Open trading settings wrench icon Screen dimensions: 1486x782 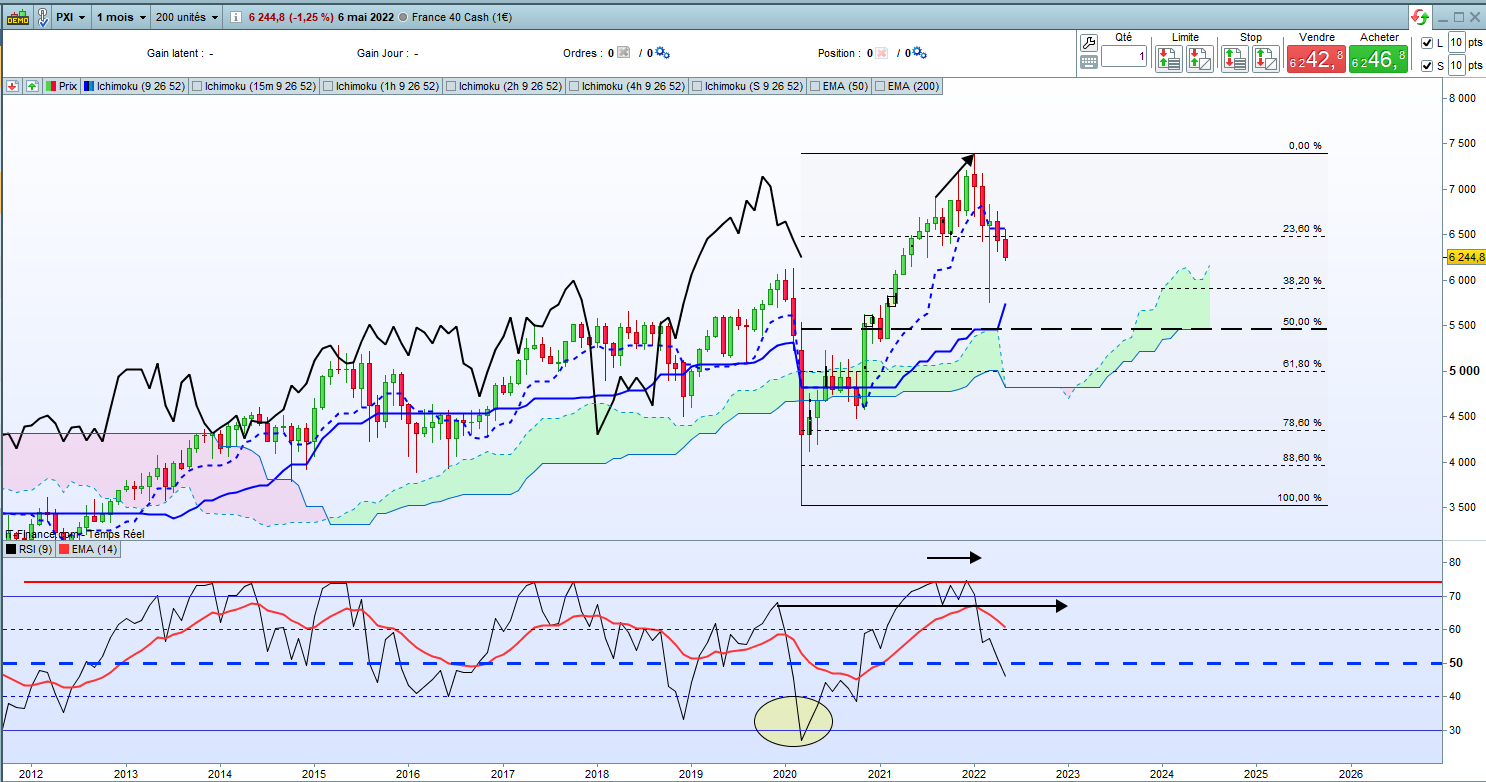coord(1089,41)
